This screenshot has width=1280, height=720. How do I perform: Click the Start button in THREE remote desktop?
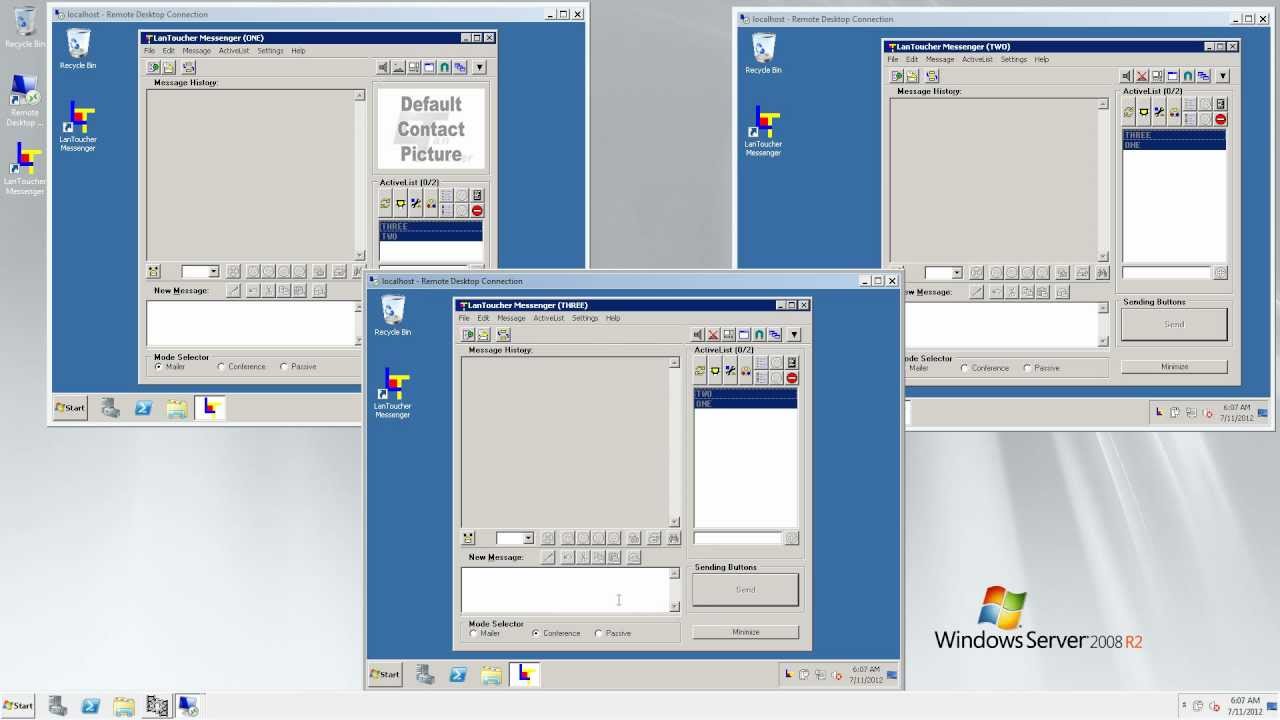(384, 674)
